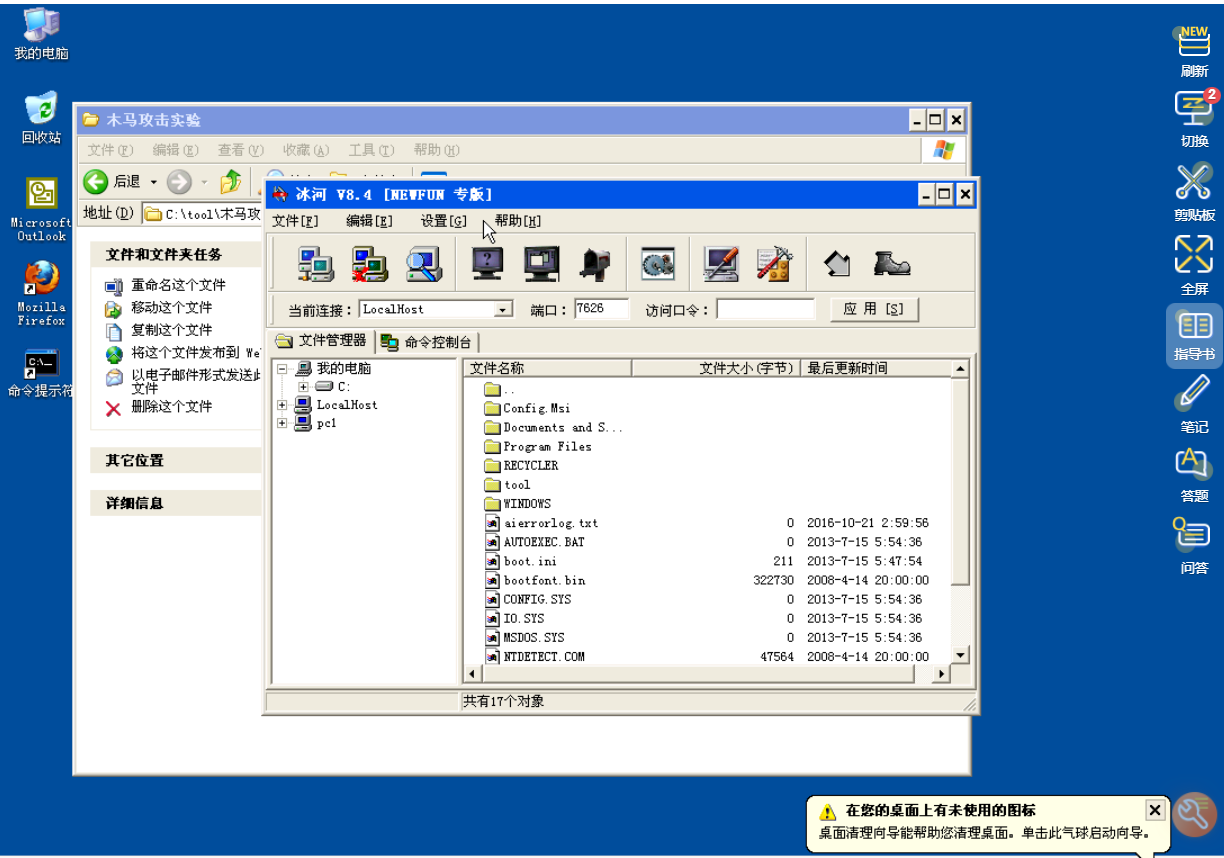This screenshot has height=858, width=1224.
Task: Close the desktop cleanup balloon tip
Action: tap(1155, 810)
